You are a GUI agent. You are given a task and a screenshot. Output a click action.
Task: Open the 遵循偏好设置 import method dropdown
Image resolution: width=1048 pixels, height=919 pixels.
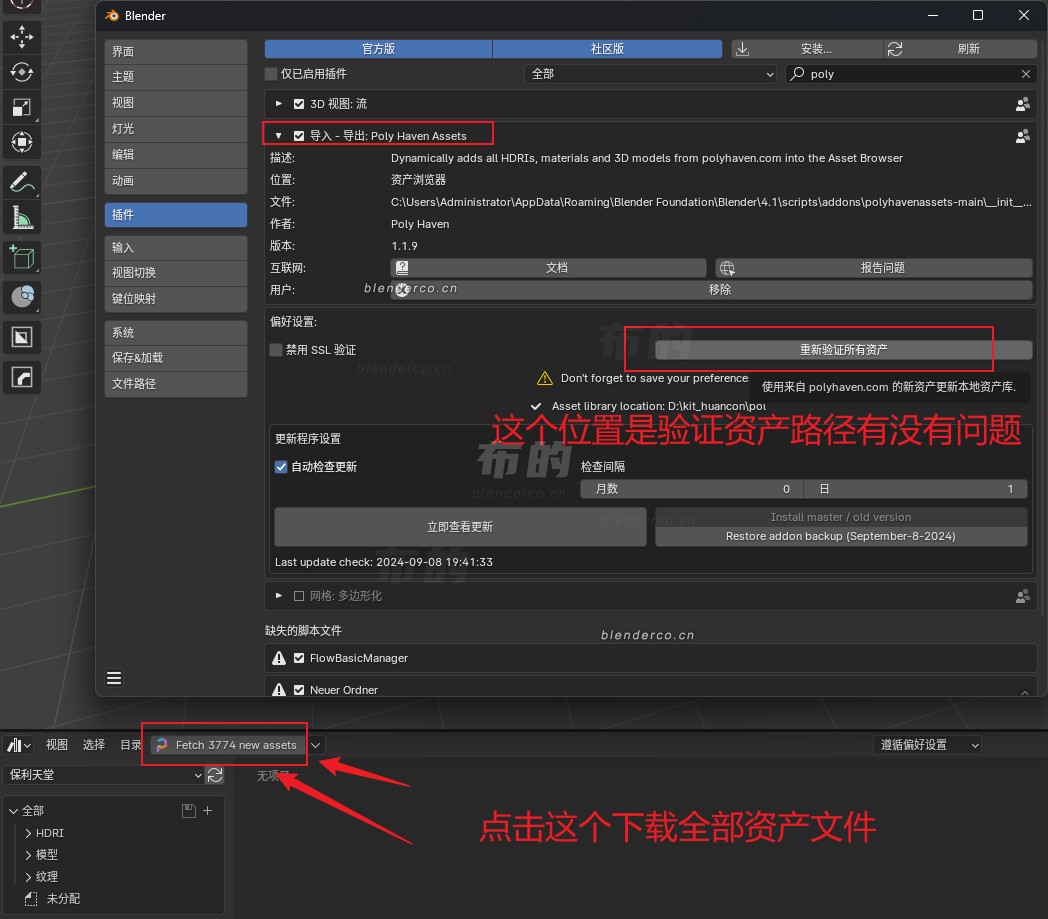tap(927, 745)
